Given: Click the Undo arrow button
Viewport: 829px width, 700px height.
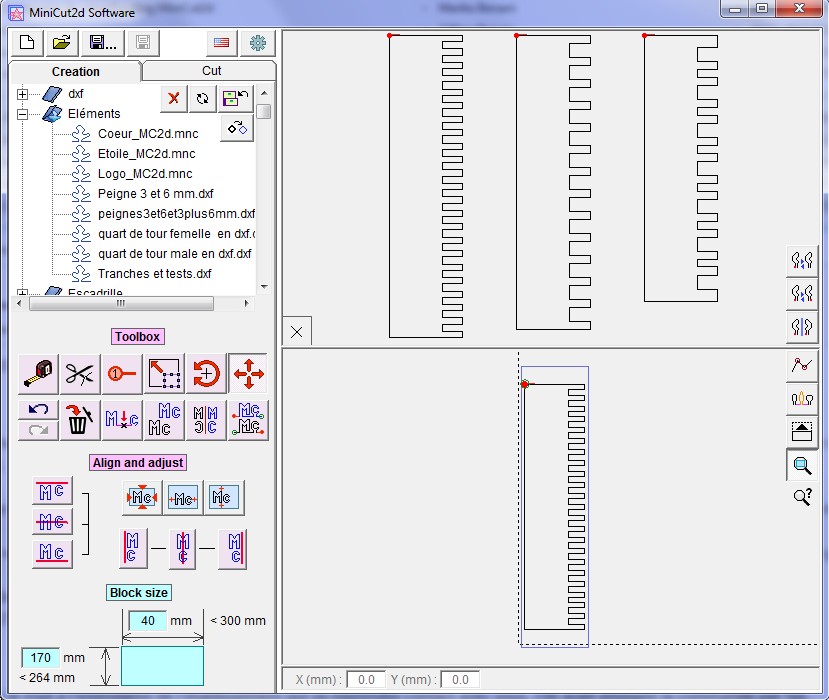Looking at the screenshot, I should 38,409.
